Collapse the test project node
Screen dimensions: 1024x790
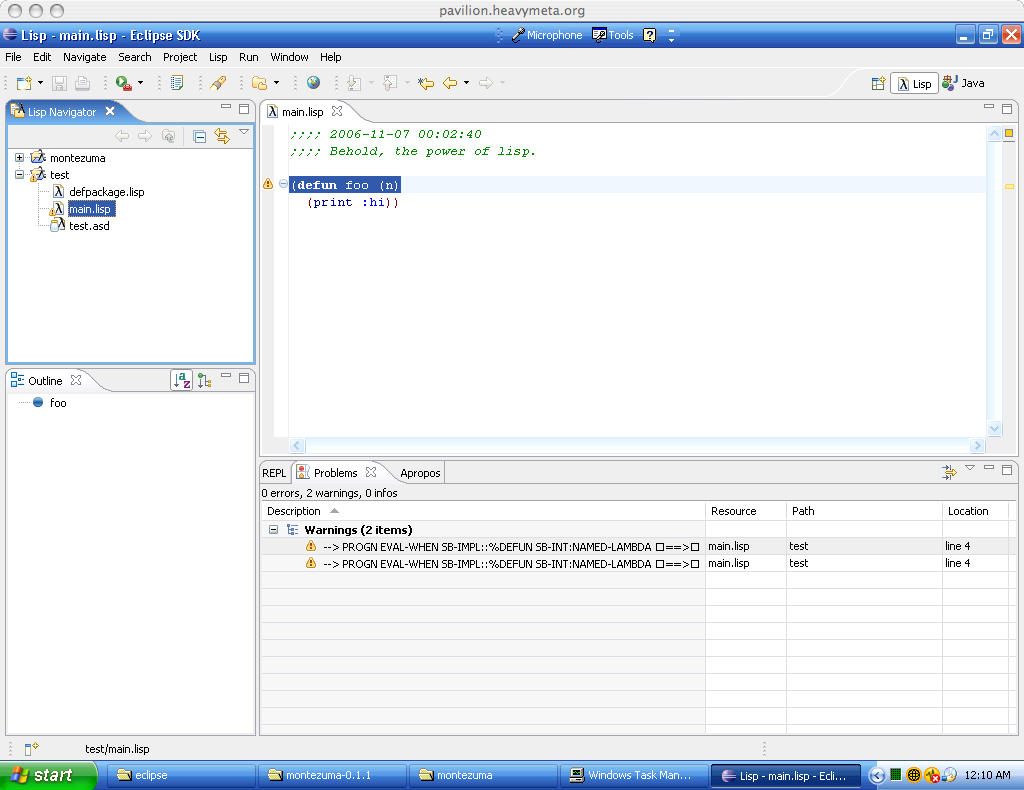[20, 174]
